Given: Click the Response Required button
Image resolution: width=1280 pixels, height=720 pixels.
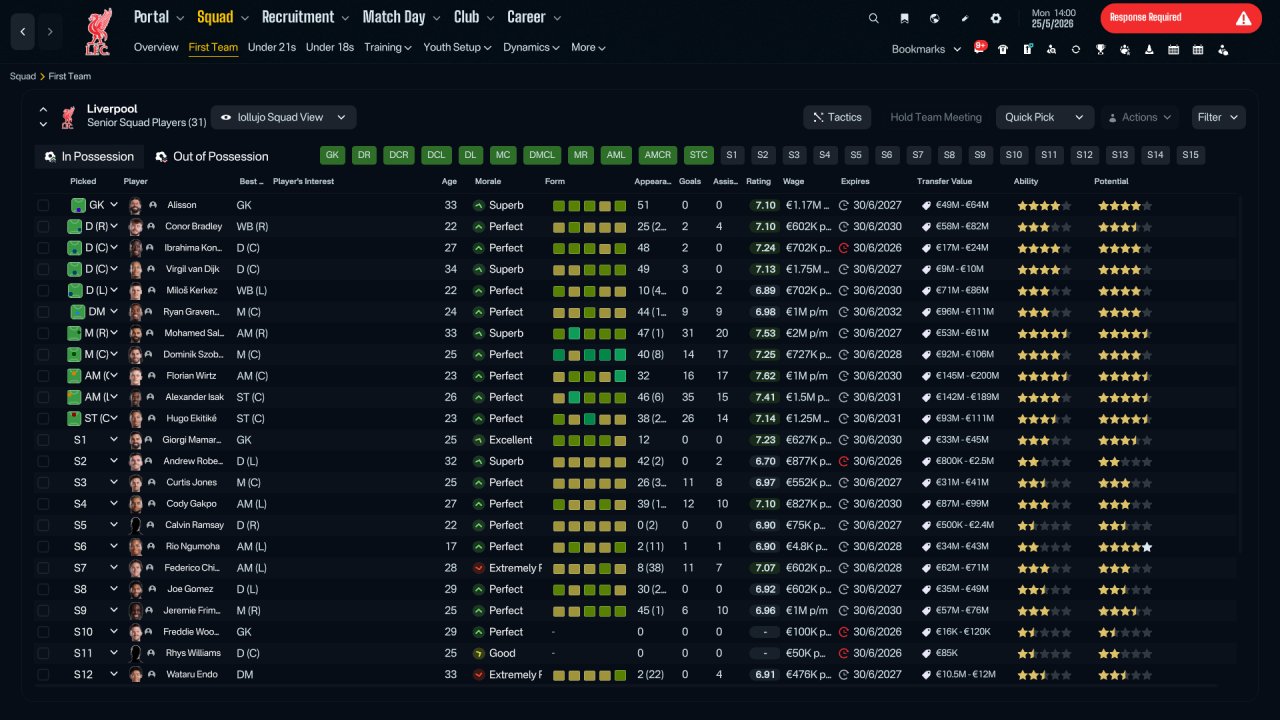Looking at the screenshot, I should [1181, 18].
